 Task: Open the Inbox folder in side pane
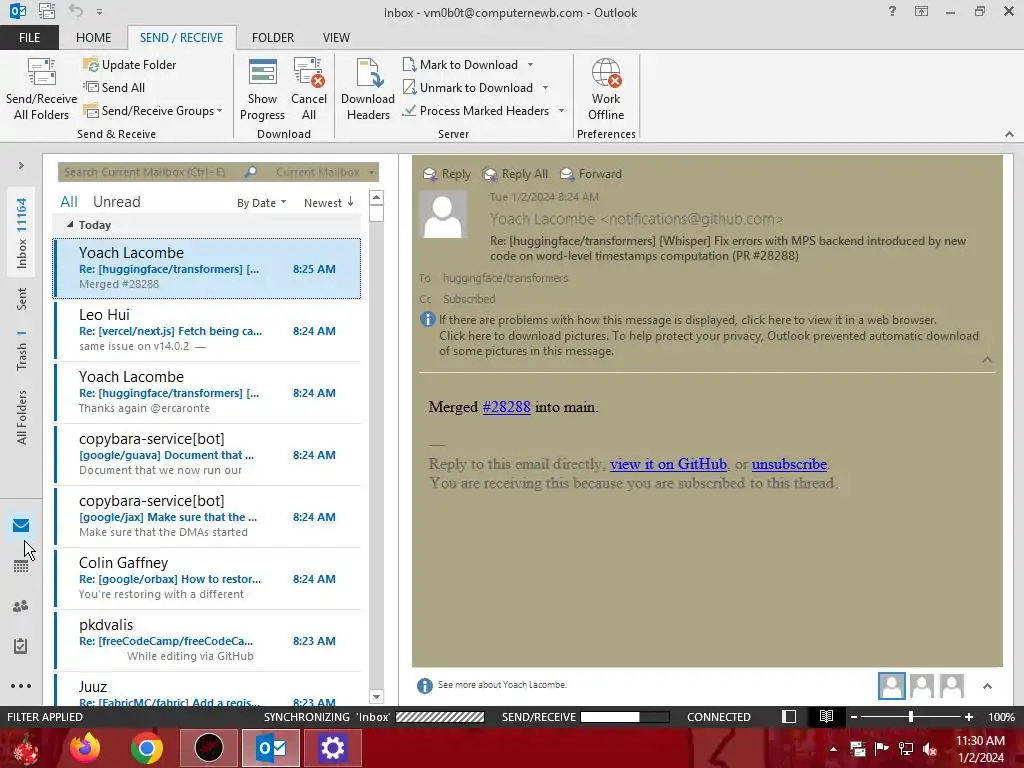click(22, 233)
